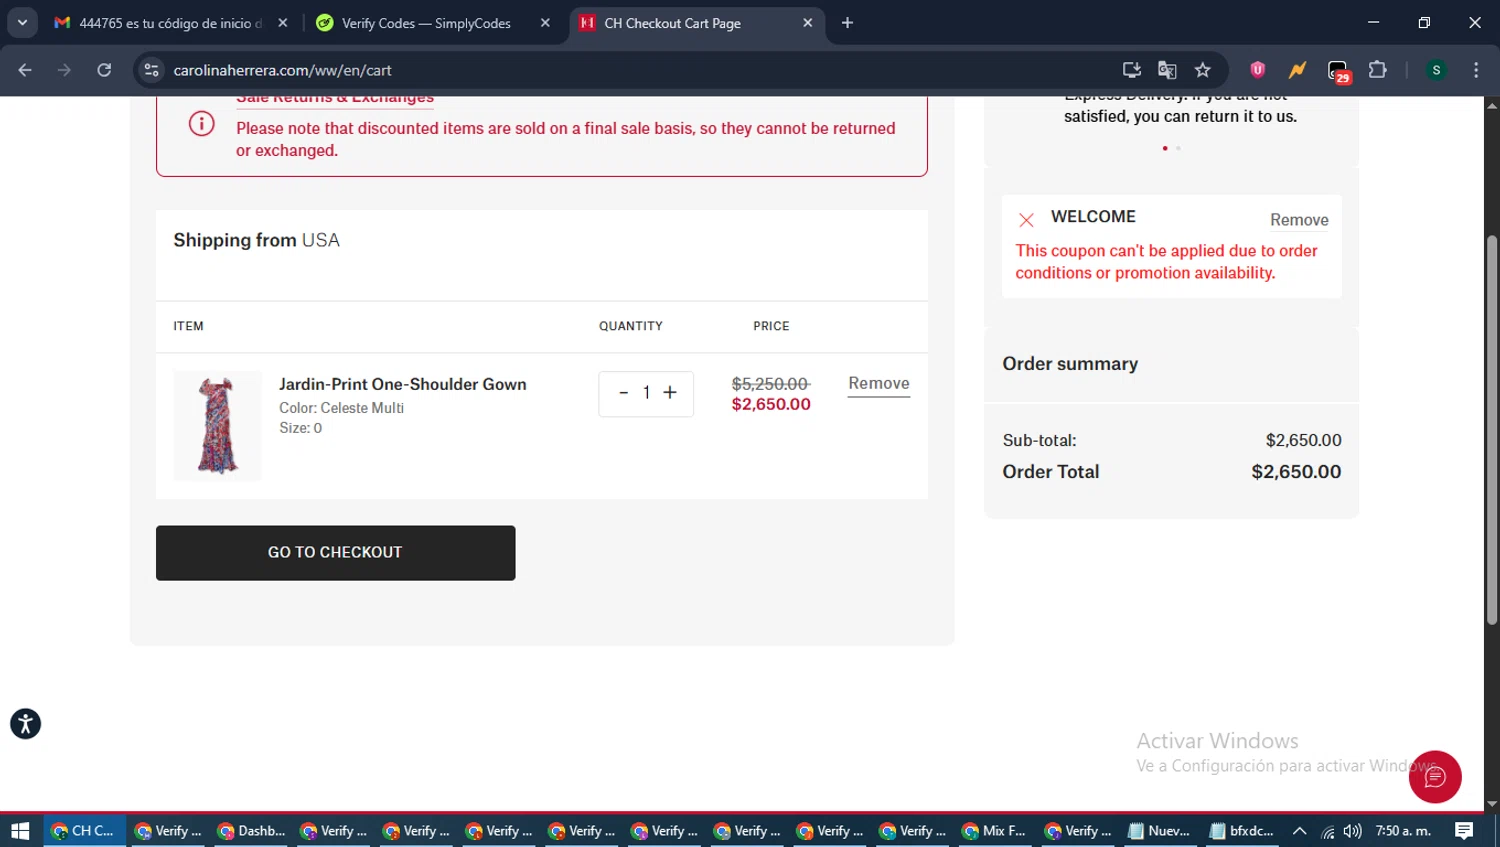Show hidden system tray icons
Viewport: 1500px width, 847px height.
pos(1300,831)
